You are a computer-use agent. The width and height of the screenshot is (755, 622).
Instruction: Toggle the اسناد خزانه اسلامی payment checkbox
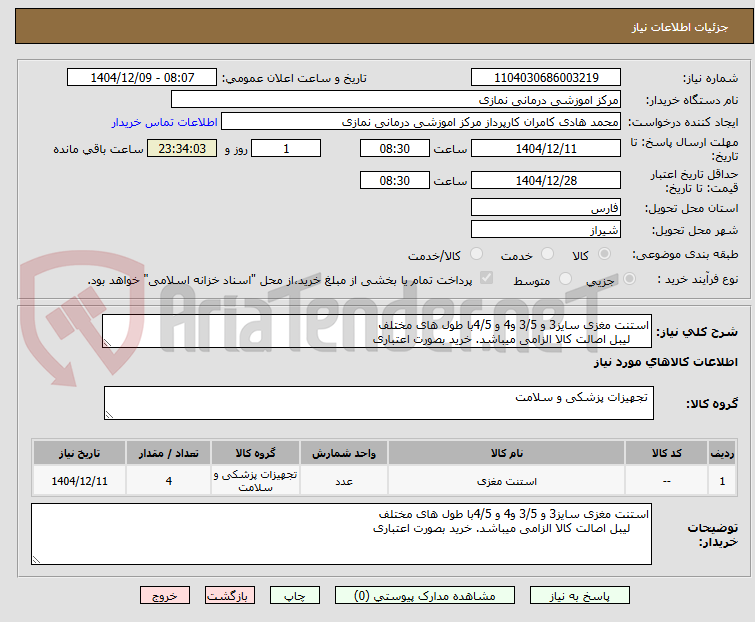(x=486, y=278)
